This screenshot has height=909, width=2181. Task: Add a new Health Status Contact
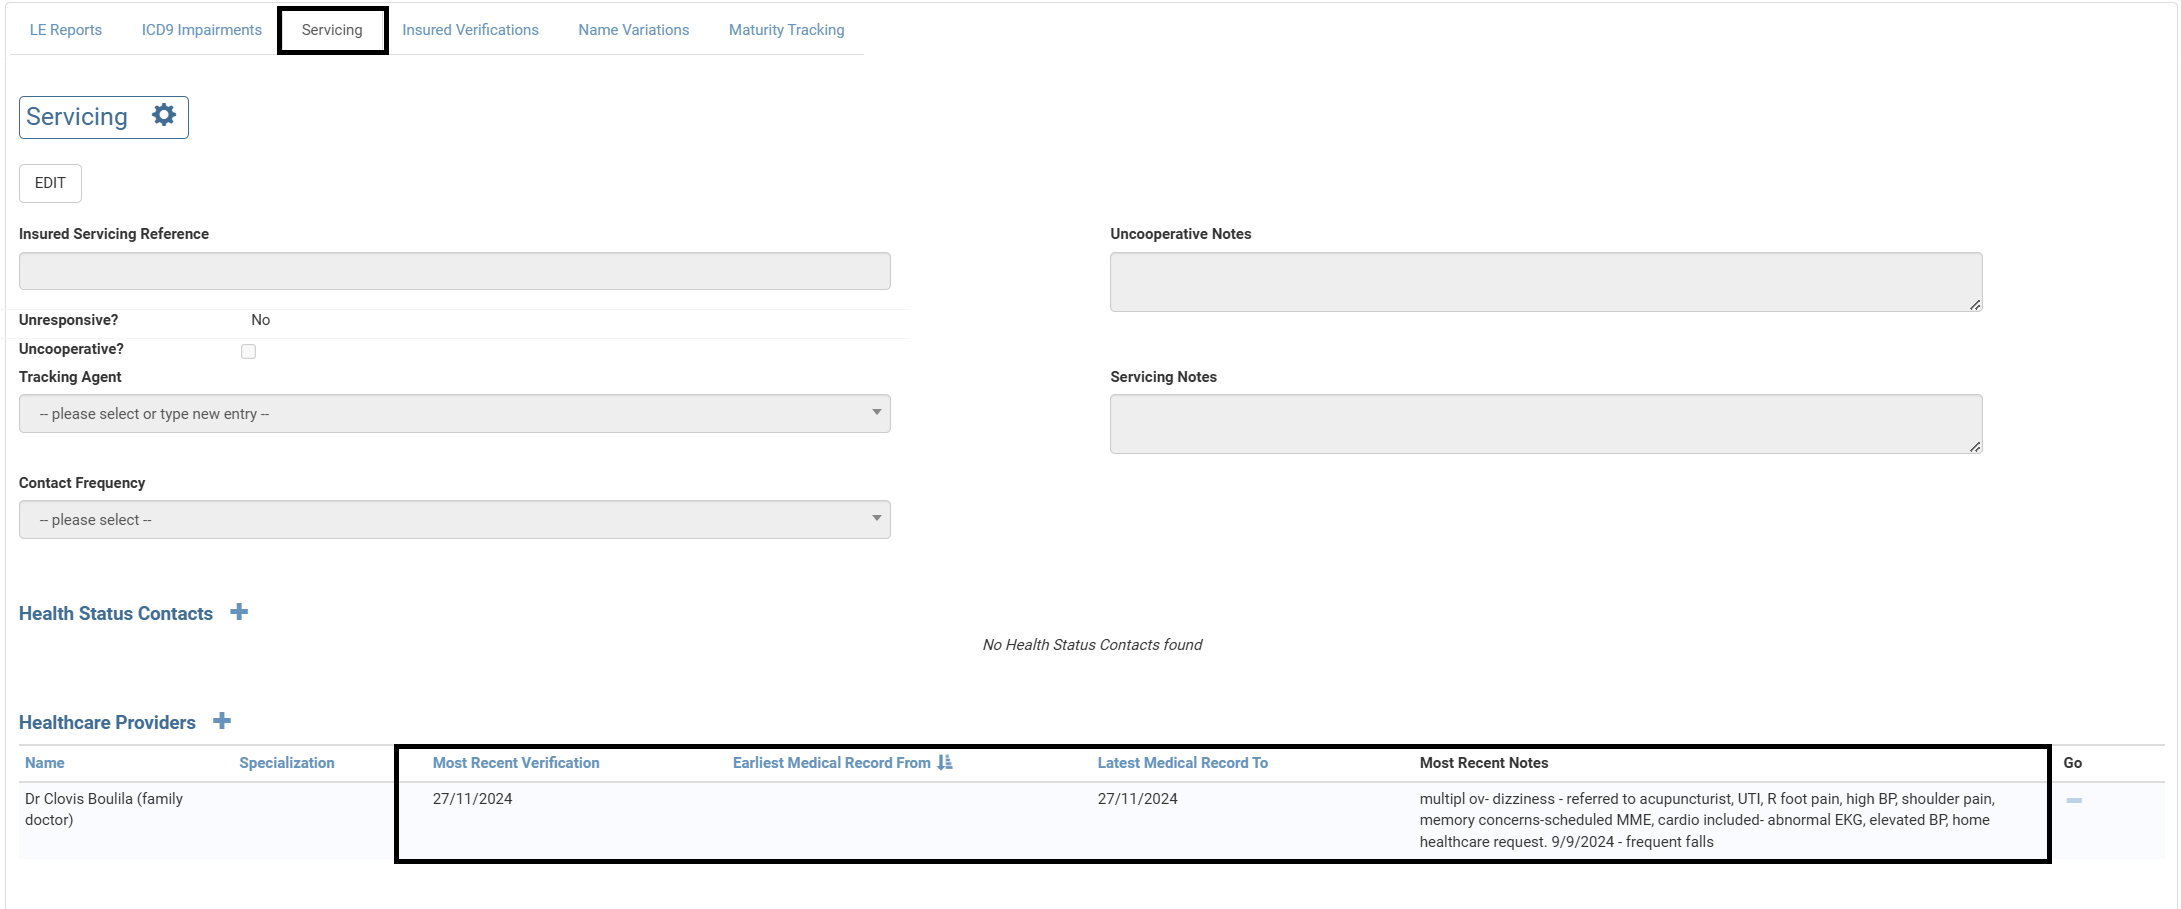tap(239, 612)
